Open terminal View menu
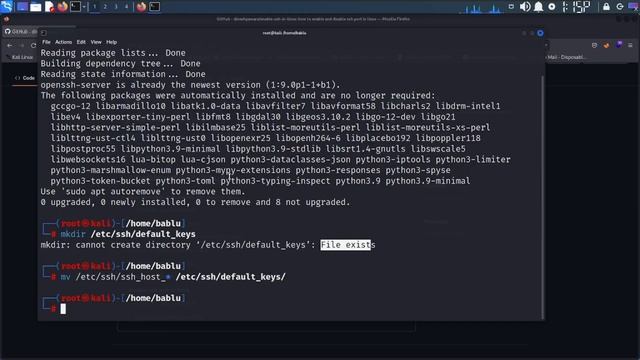 [x=96, y=42]
